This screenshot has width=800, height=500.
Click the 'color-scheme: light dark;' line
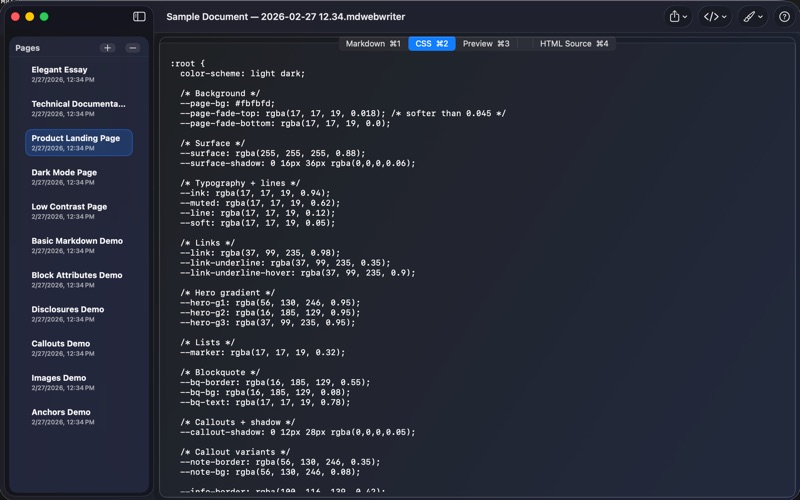coord(242,73)
